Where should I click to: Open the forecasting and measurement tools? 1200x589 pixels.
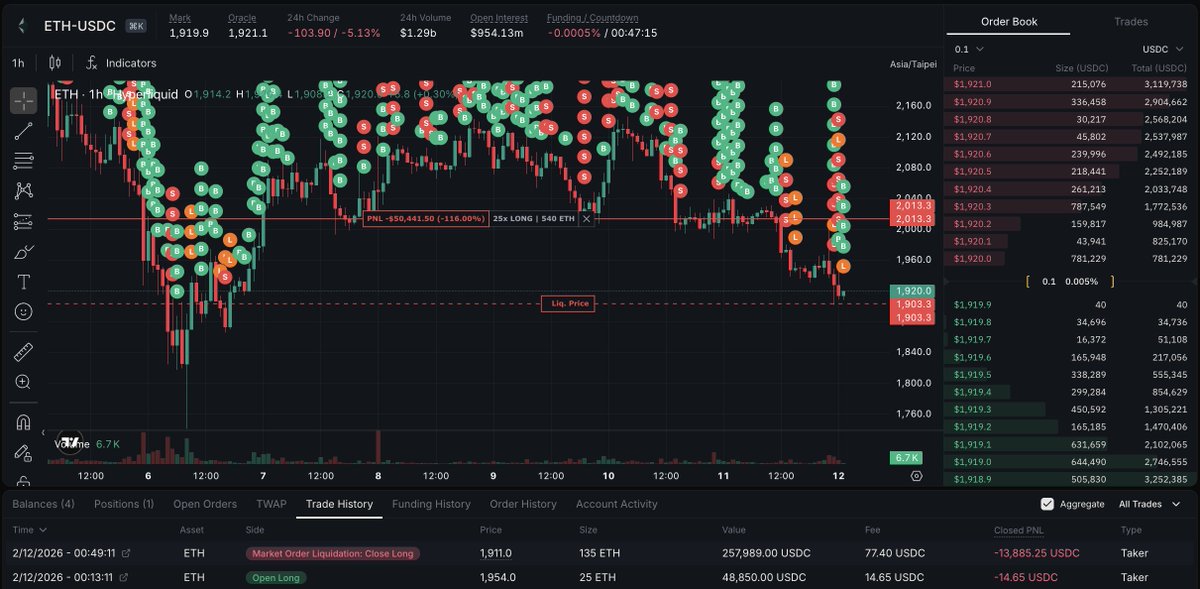click(24, 221)
